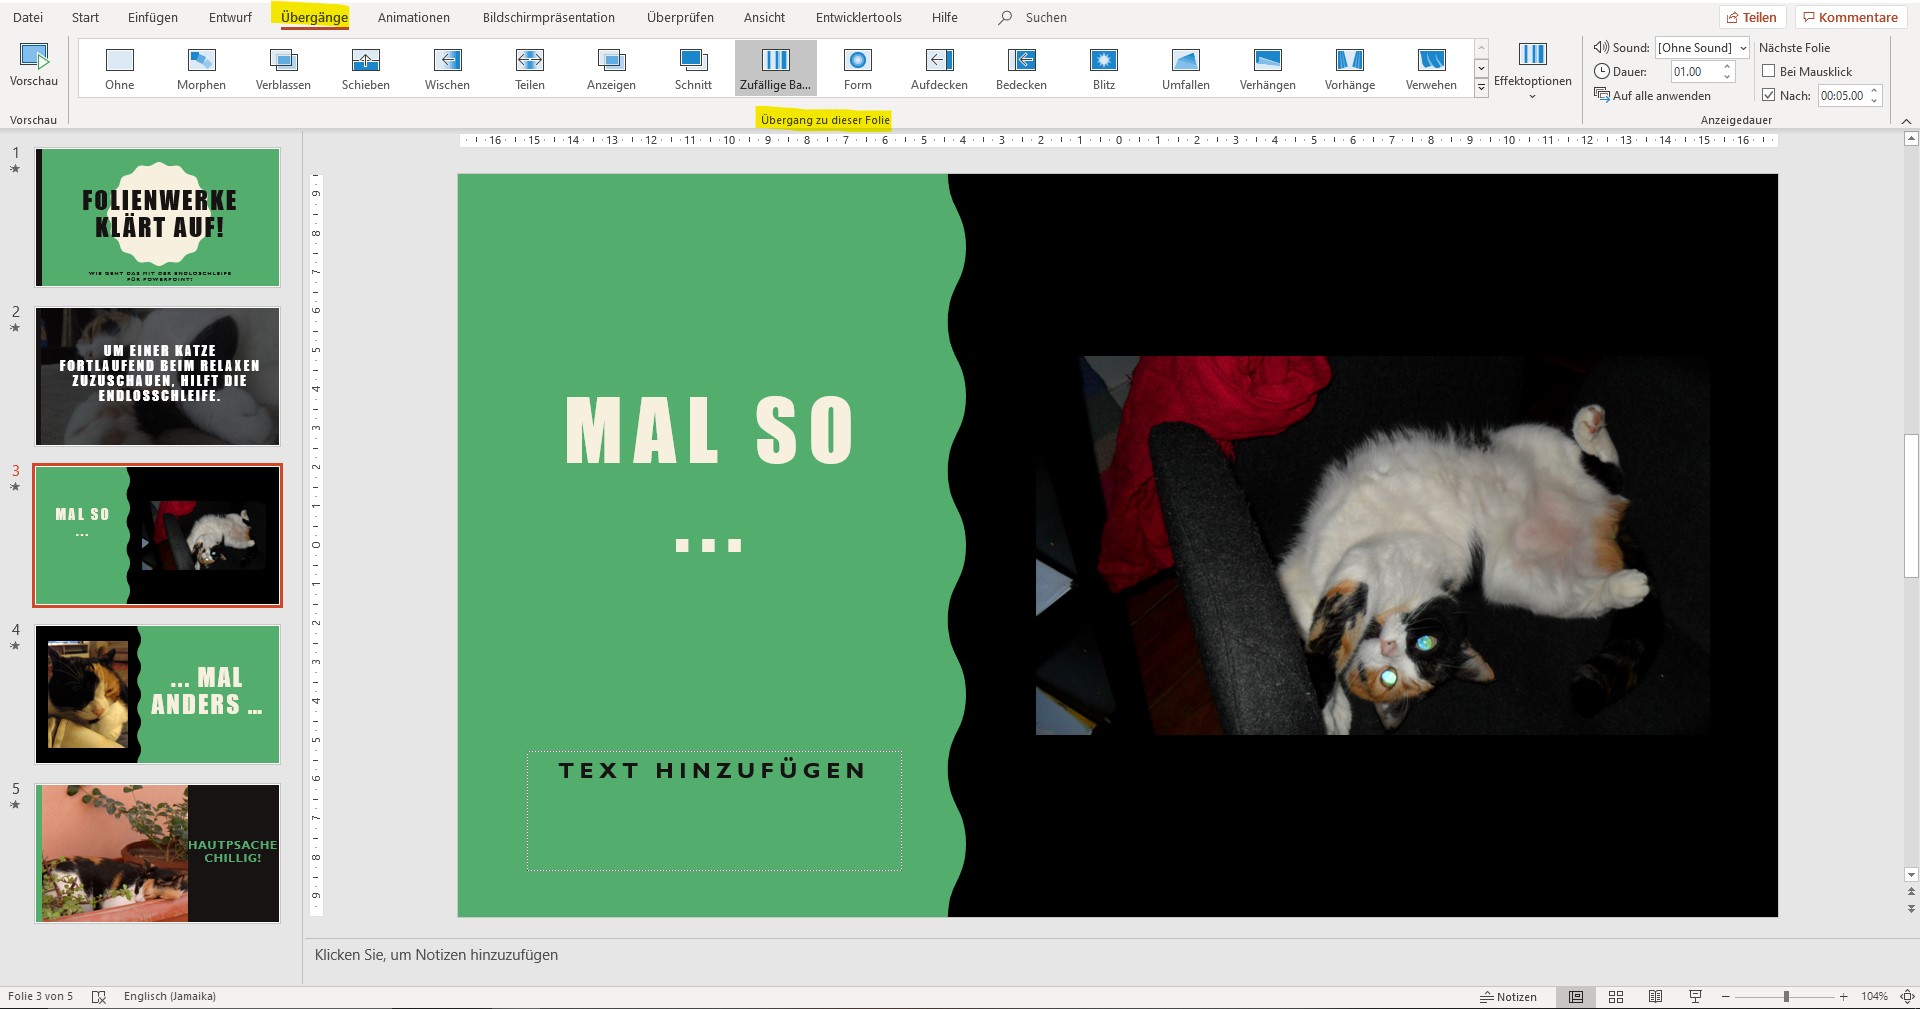1920x1009 pixels.
Task: Toggle Notizen pane in status bar
Action: (x=1508, y=997)
